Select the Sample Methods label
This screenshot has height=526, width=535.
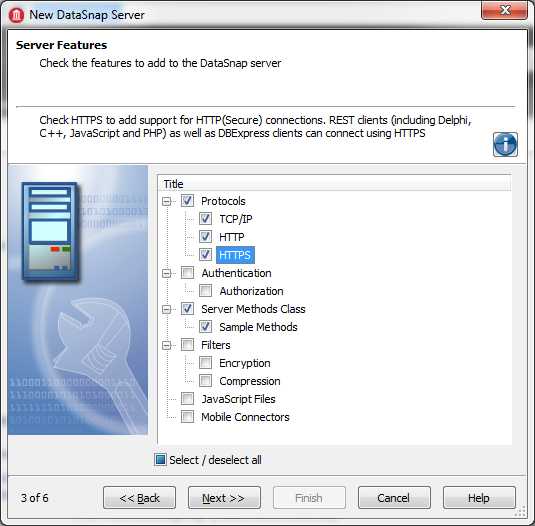click(258, 327)
